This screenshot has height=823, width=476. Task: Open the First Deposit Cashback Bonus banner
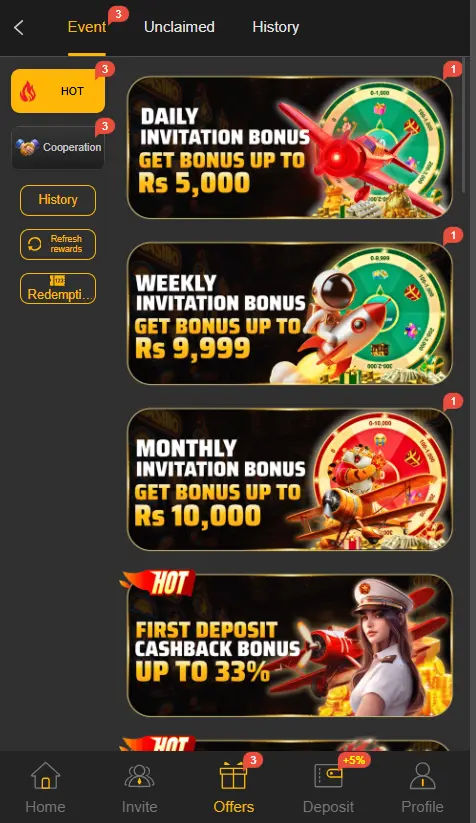tap(290, 645)
